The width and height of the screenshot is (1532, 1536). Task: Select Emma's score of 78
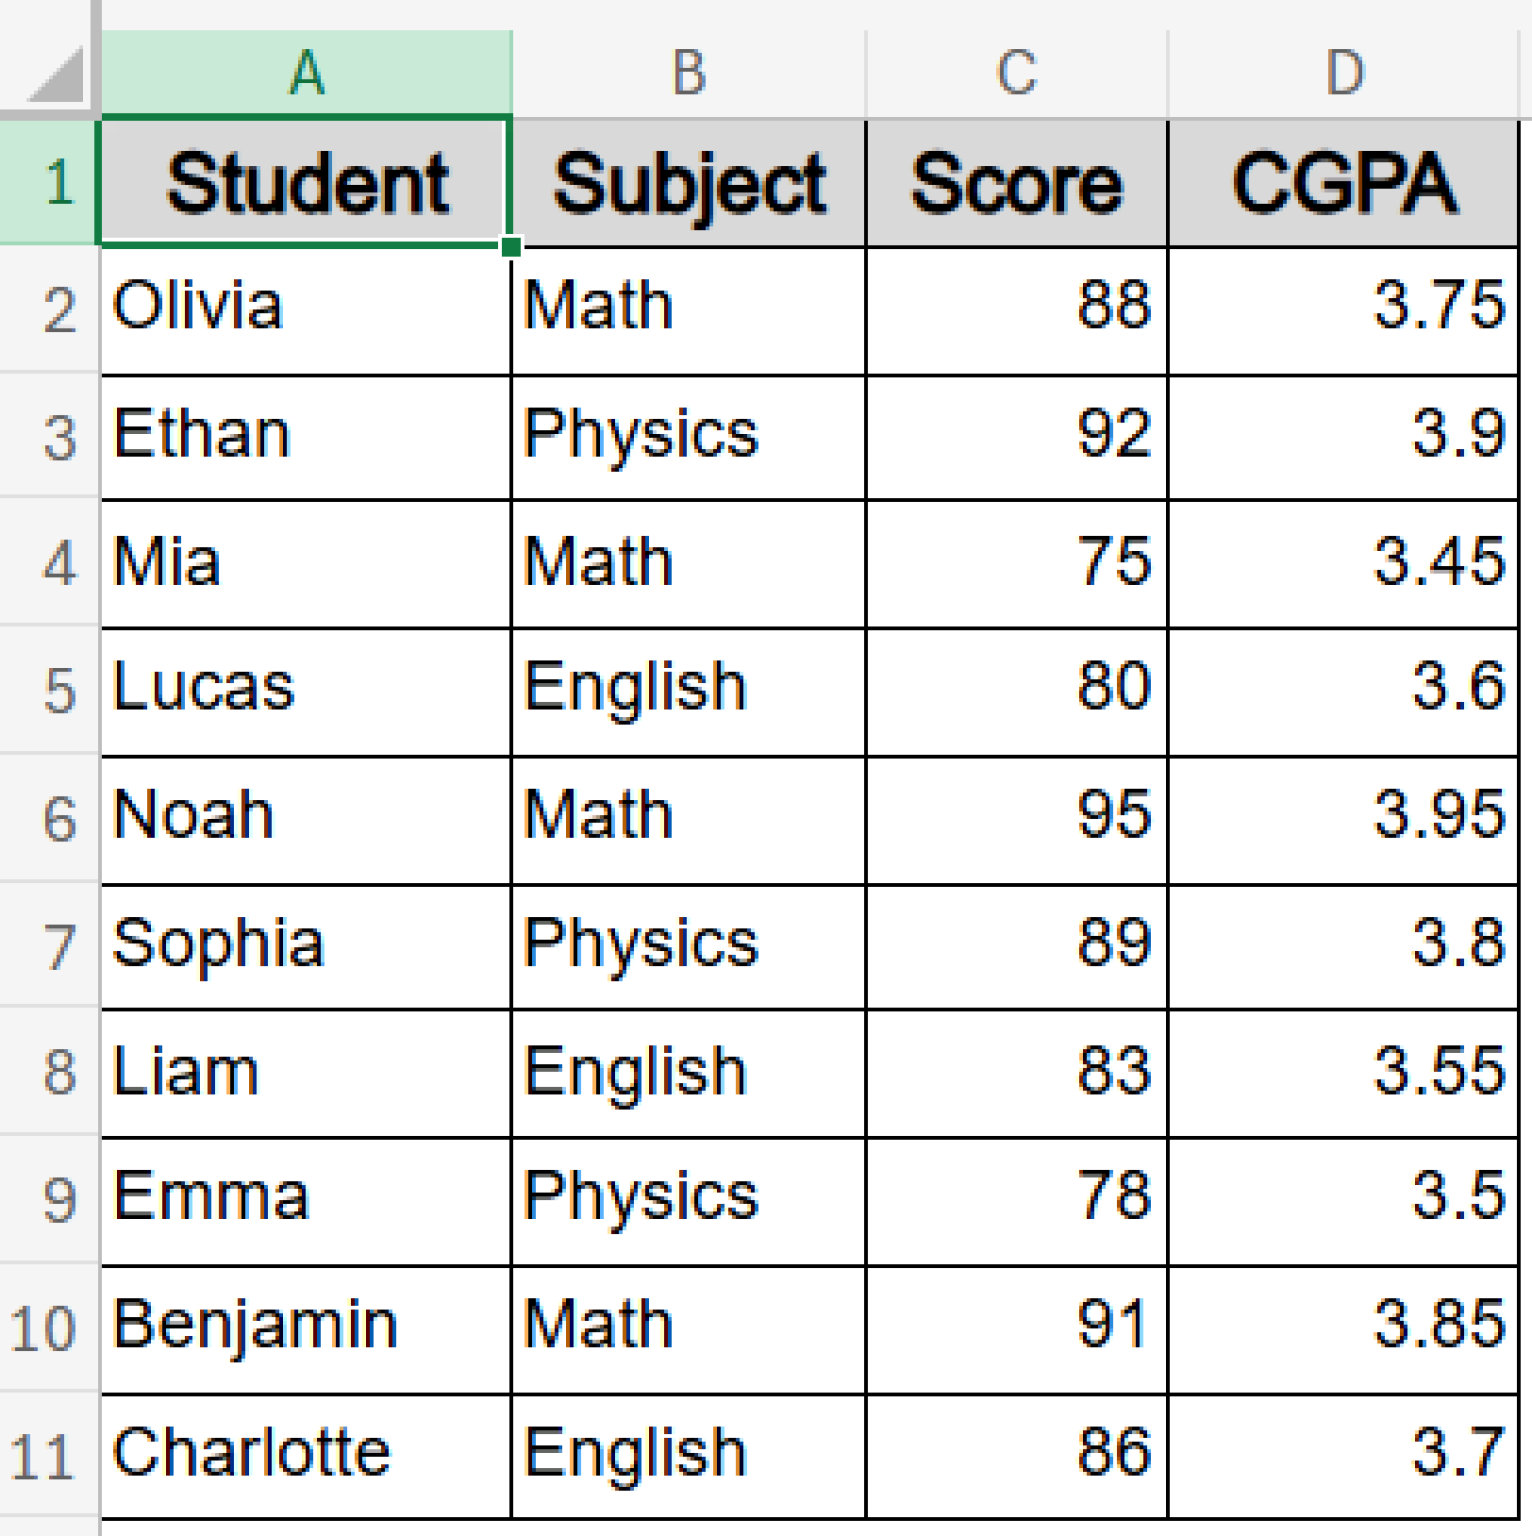tap(1016, 1200)
